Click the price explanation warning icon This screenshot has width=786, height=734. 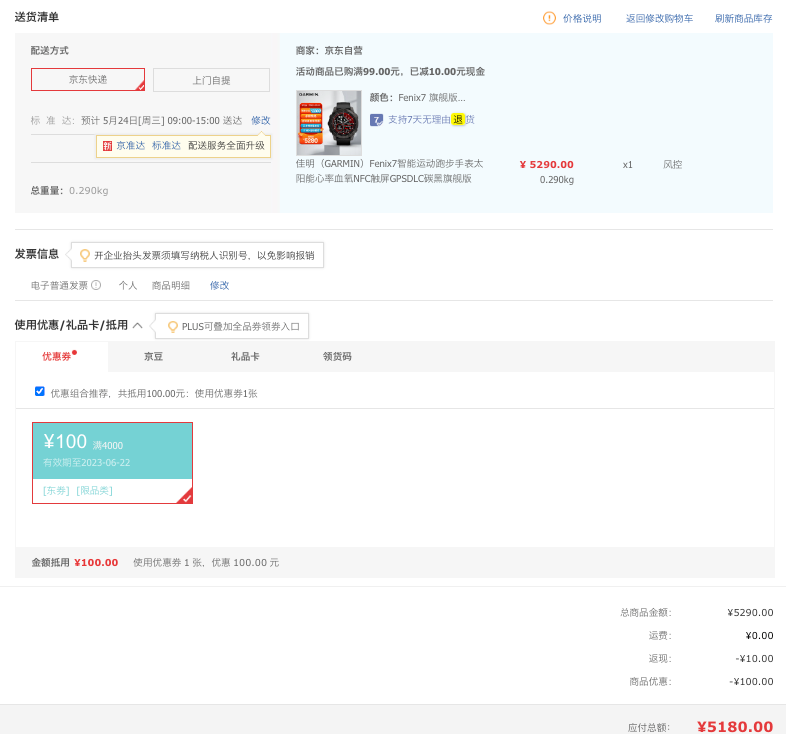tap(549, 19)
